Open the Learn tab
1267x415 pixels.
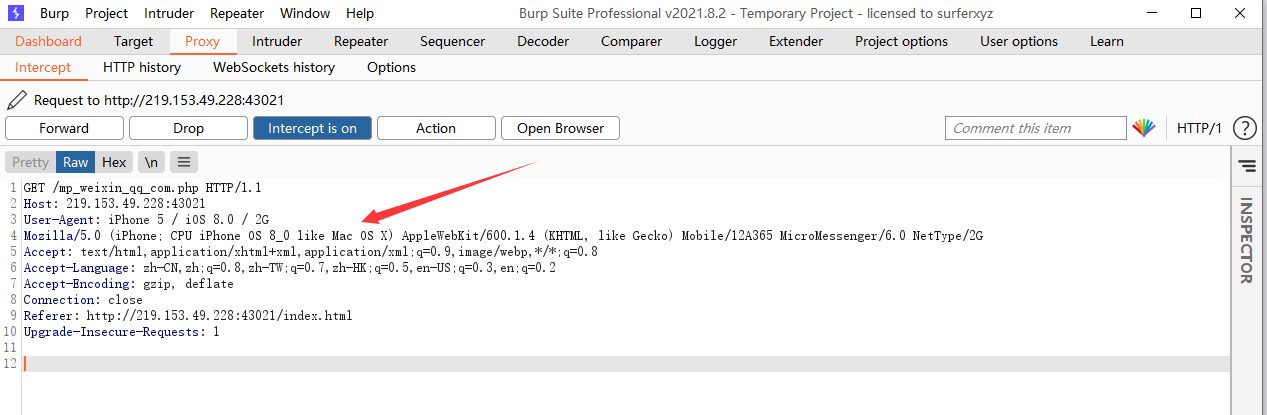pos(1107,41)
